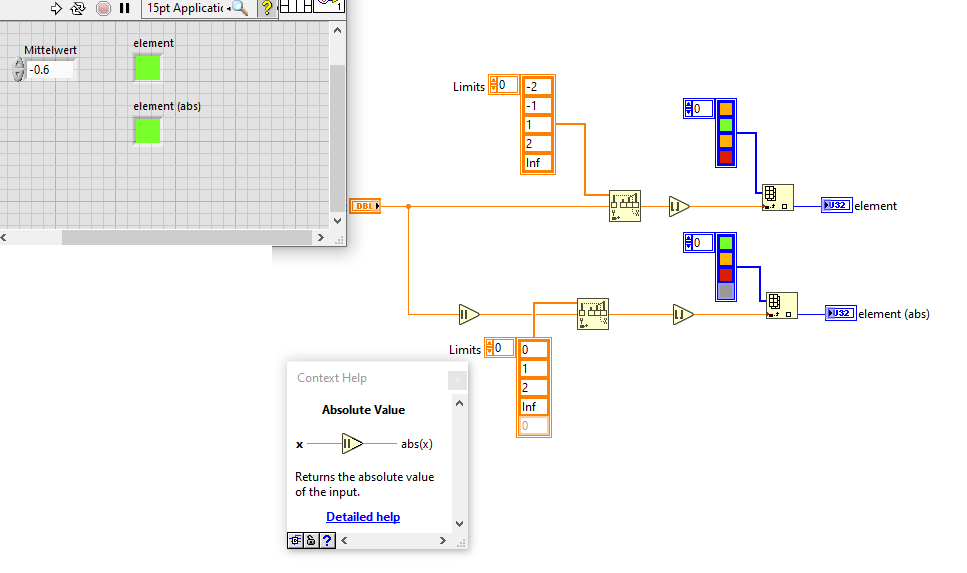The height and width of the screenshot is (573, 967).
Task: Select the 'element (abs)' label on the diagram
Action: (894, 314)
